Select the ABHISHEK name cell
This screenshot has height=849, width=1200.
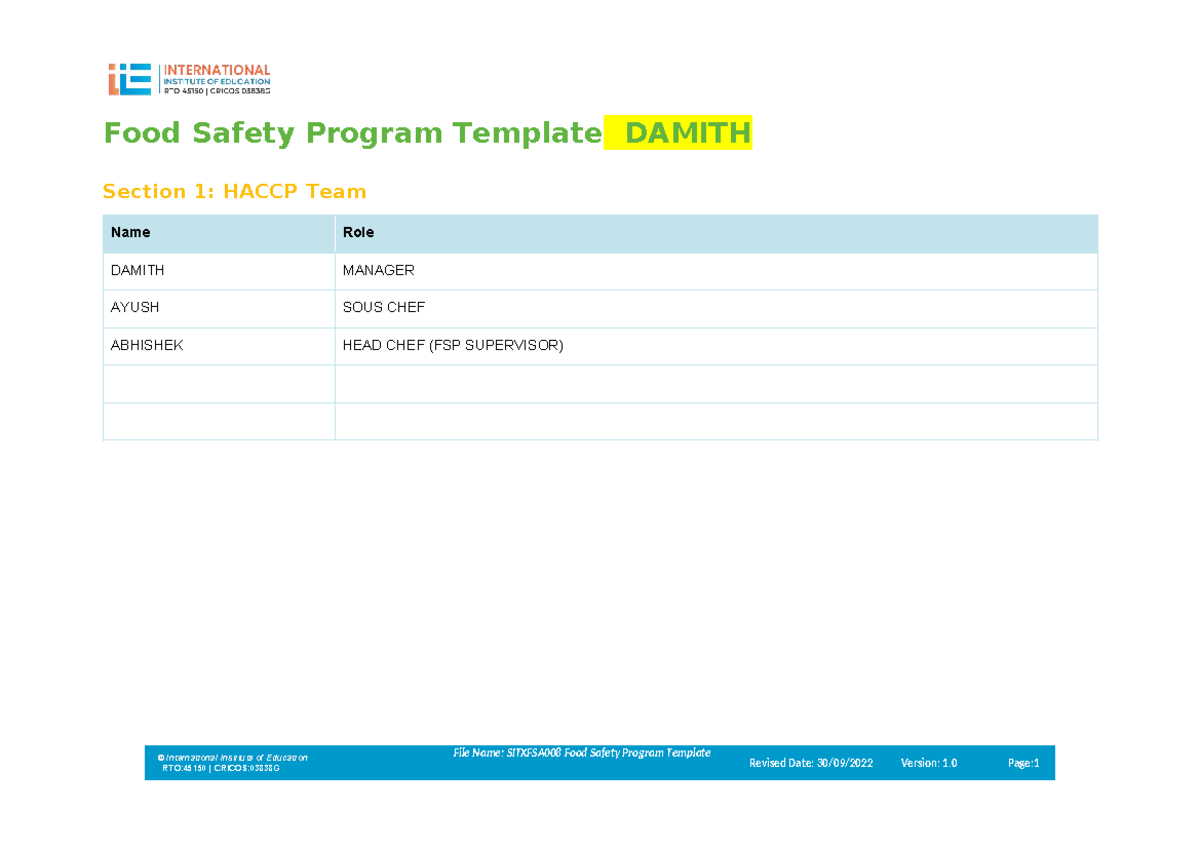point(219,346)
